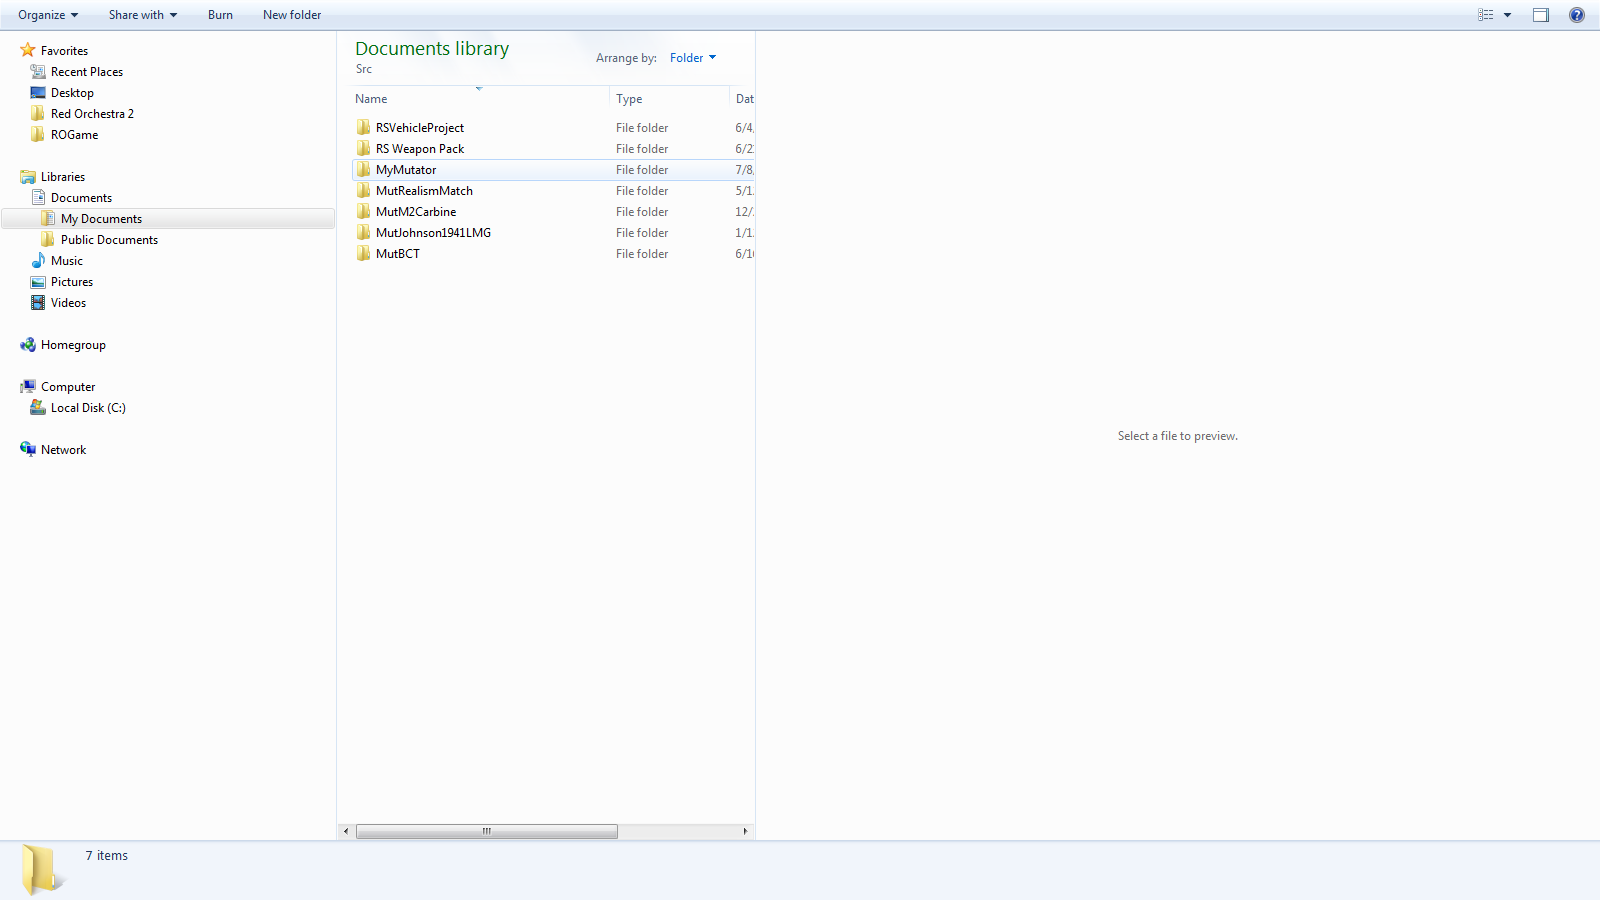Viewport: 1600px width, 900px height.
Task: Sort by the Type column header
Action: (x=669, y=98)
